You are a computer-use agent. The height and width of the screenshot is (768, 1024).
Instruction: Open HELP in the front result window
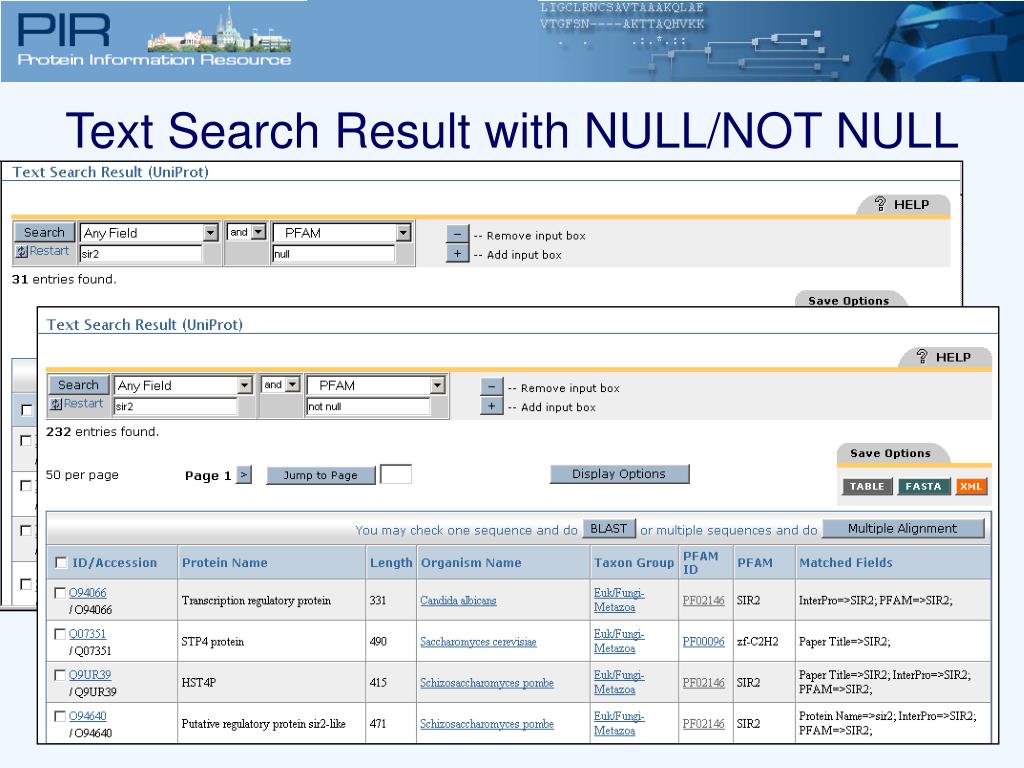coord(944,357)
